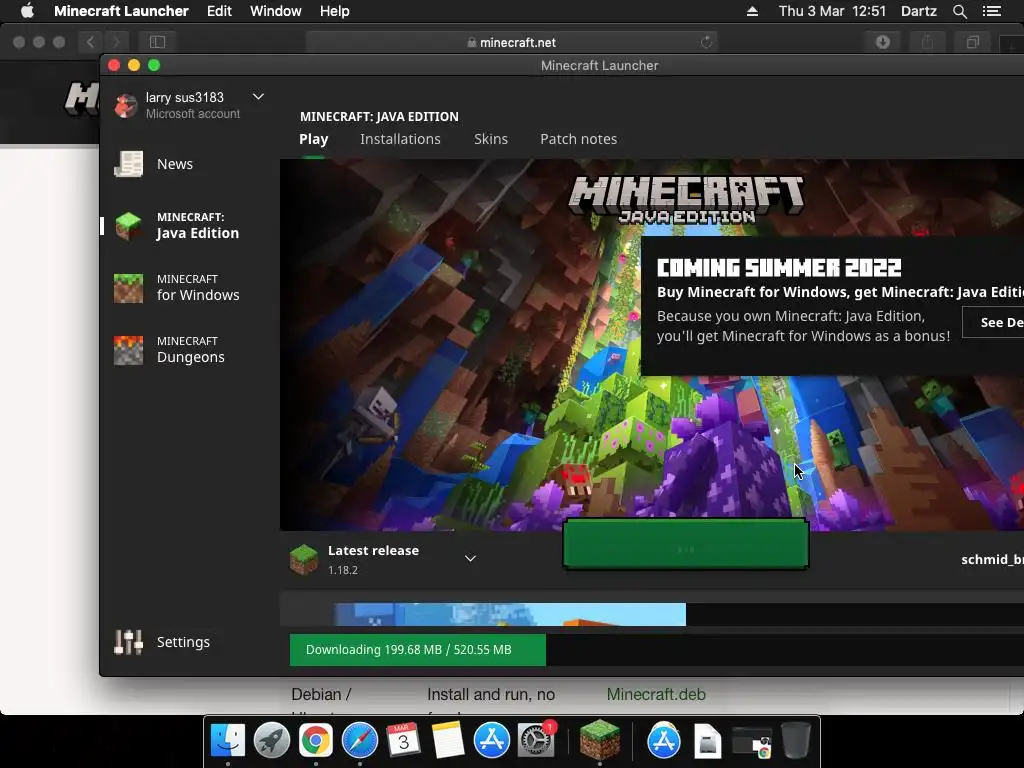Open Finder from the Dock

[x=228, y=741]
